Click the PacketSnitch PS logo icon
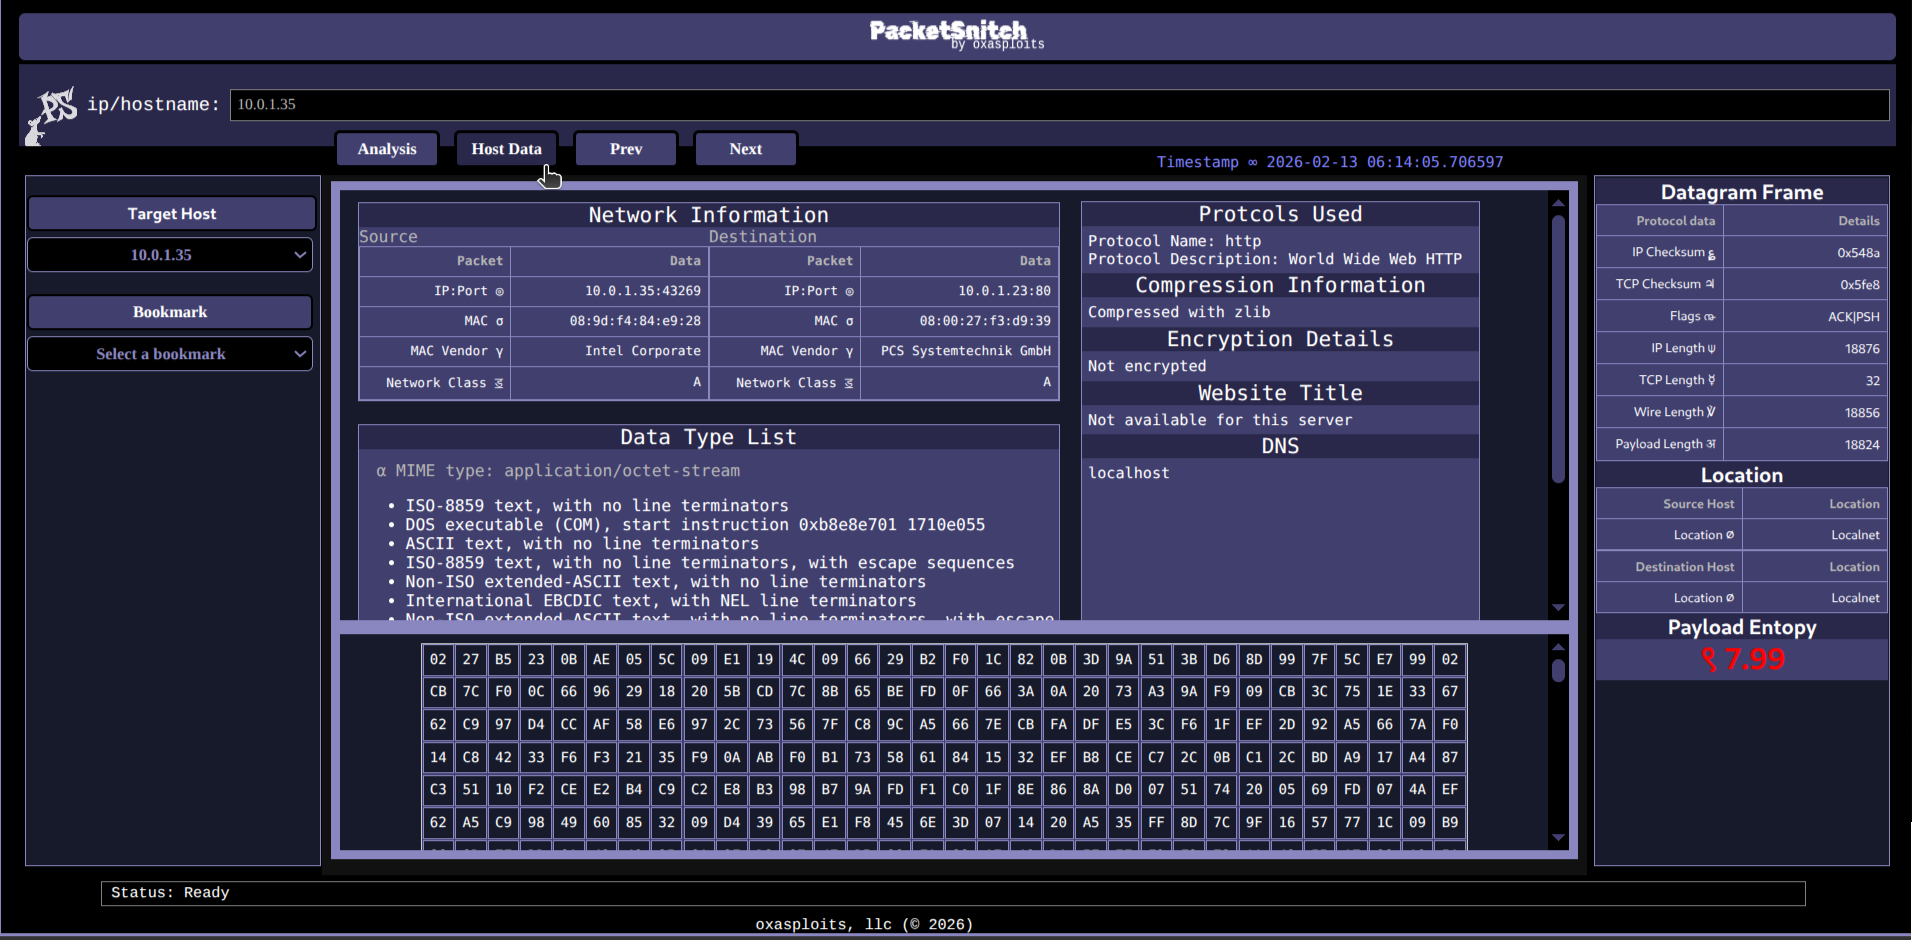The image size is (1912, 940). click(x=53, y=113)
